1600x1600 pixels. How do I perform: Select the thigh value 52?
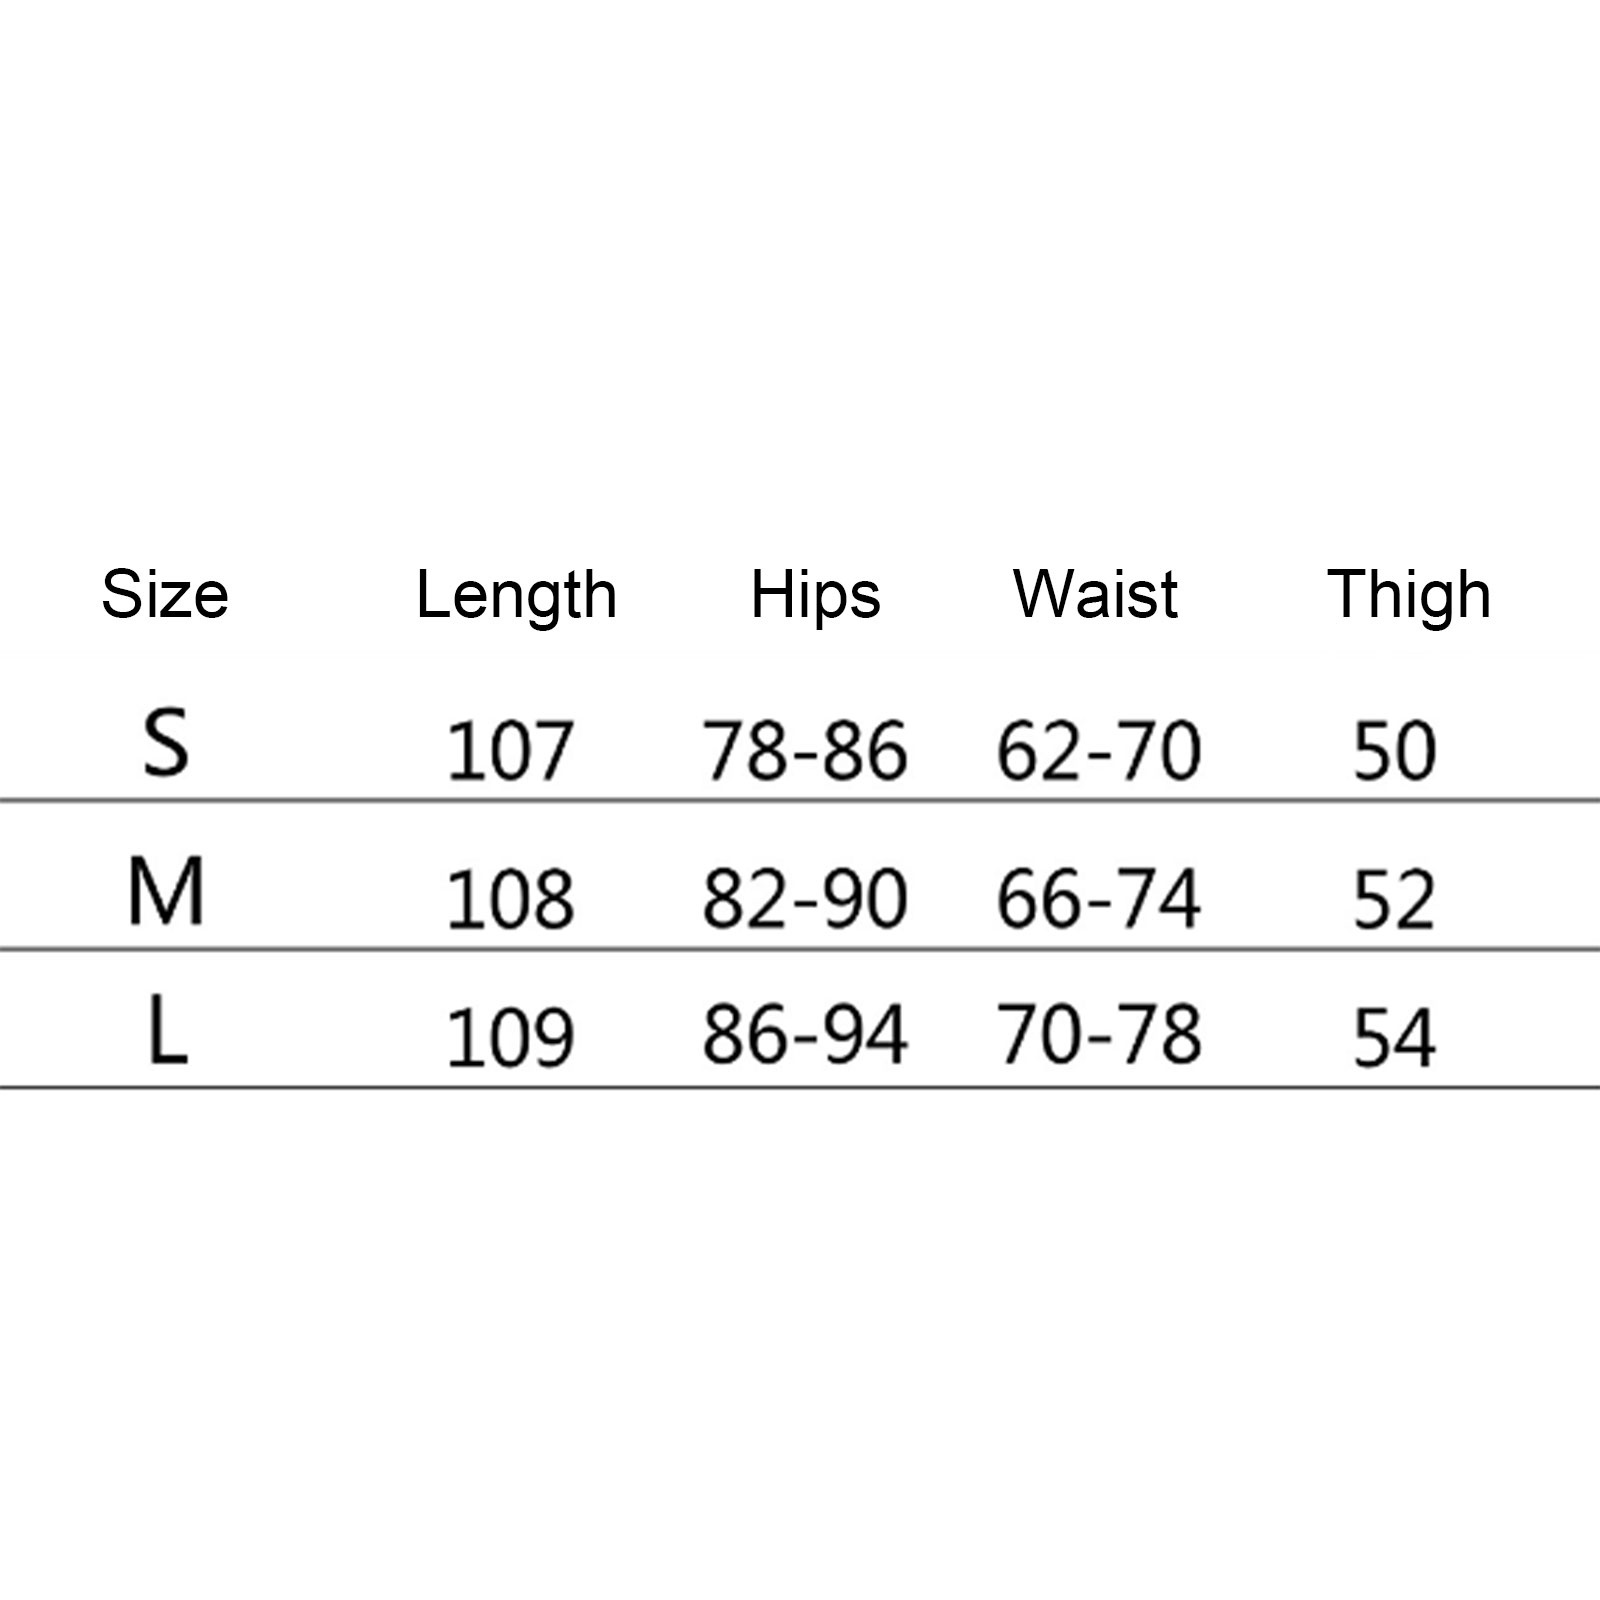[1394, 898]
